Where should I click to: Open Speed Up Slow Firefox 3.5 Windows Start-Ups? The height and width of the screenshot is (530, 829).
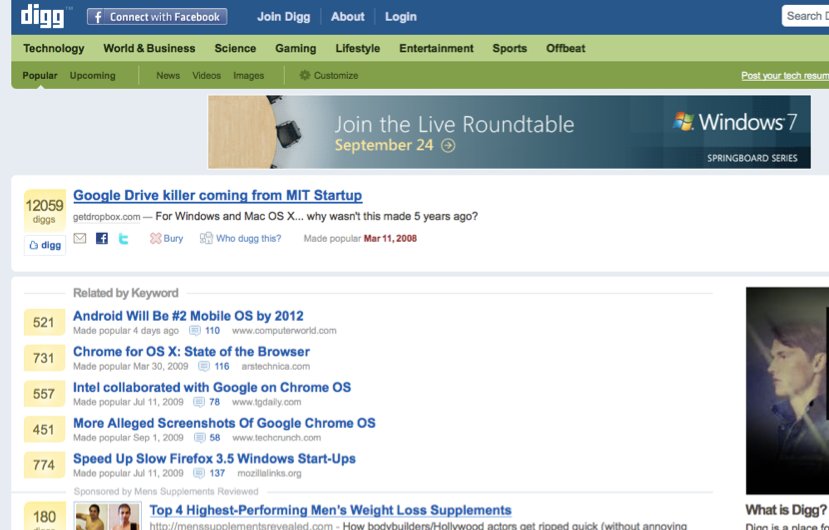[x=214, y=459]
